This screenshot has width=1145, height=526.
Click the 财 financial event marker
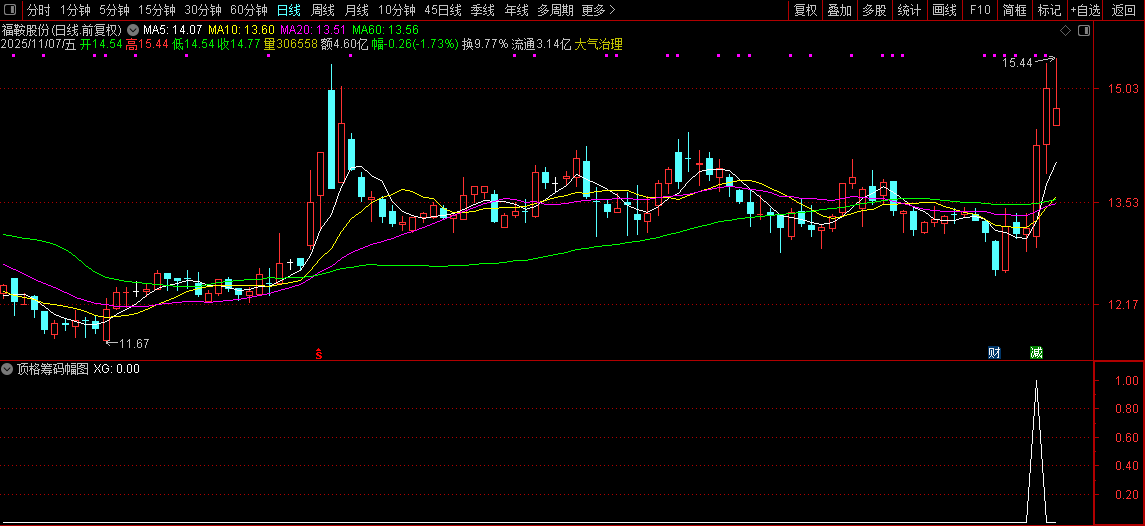(x=994, y=353)
